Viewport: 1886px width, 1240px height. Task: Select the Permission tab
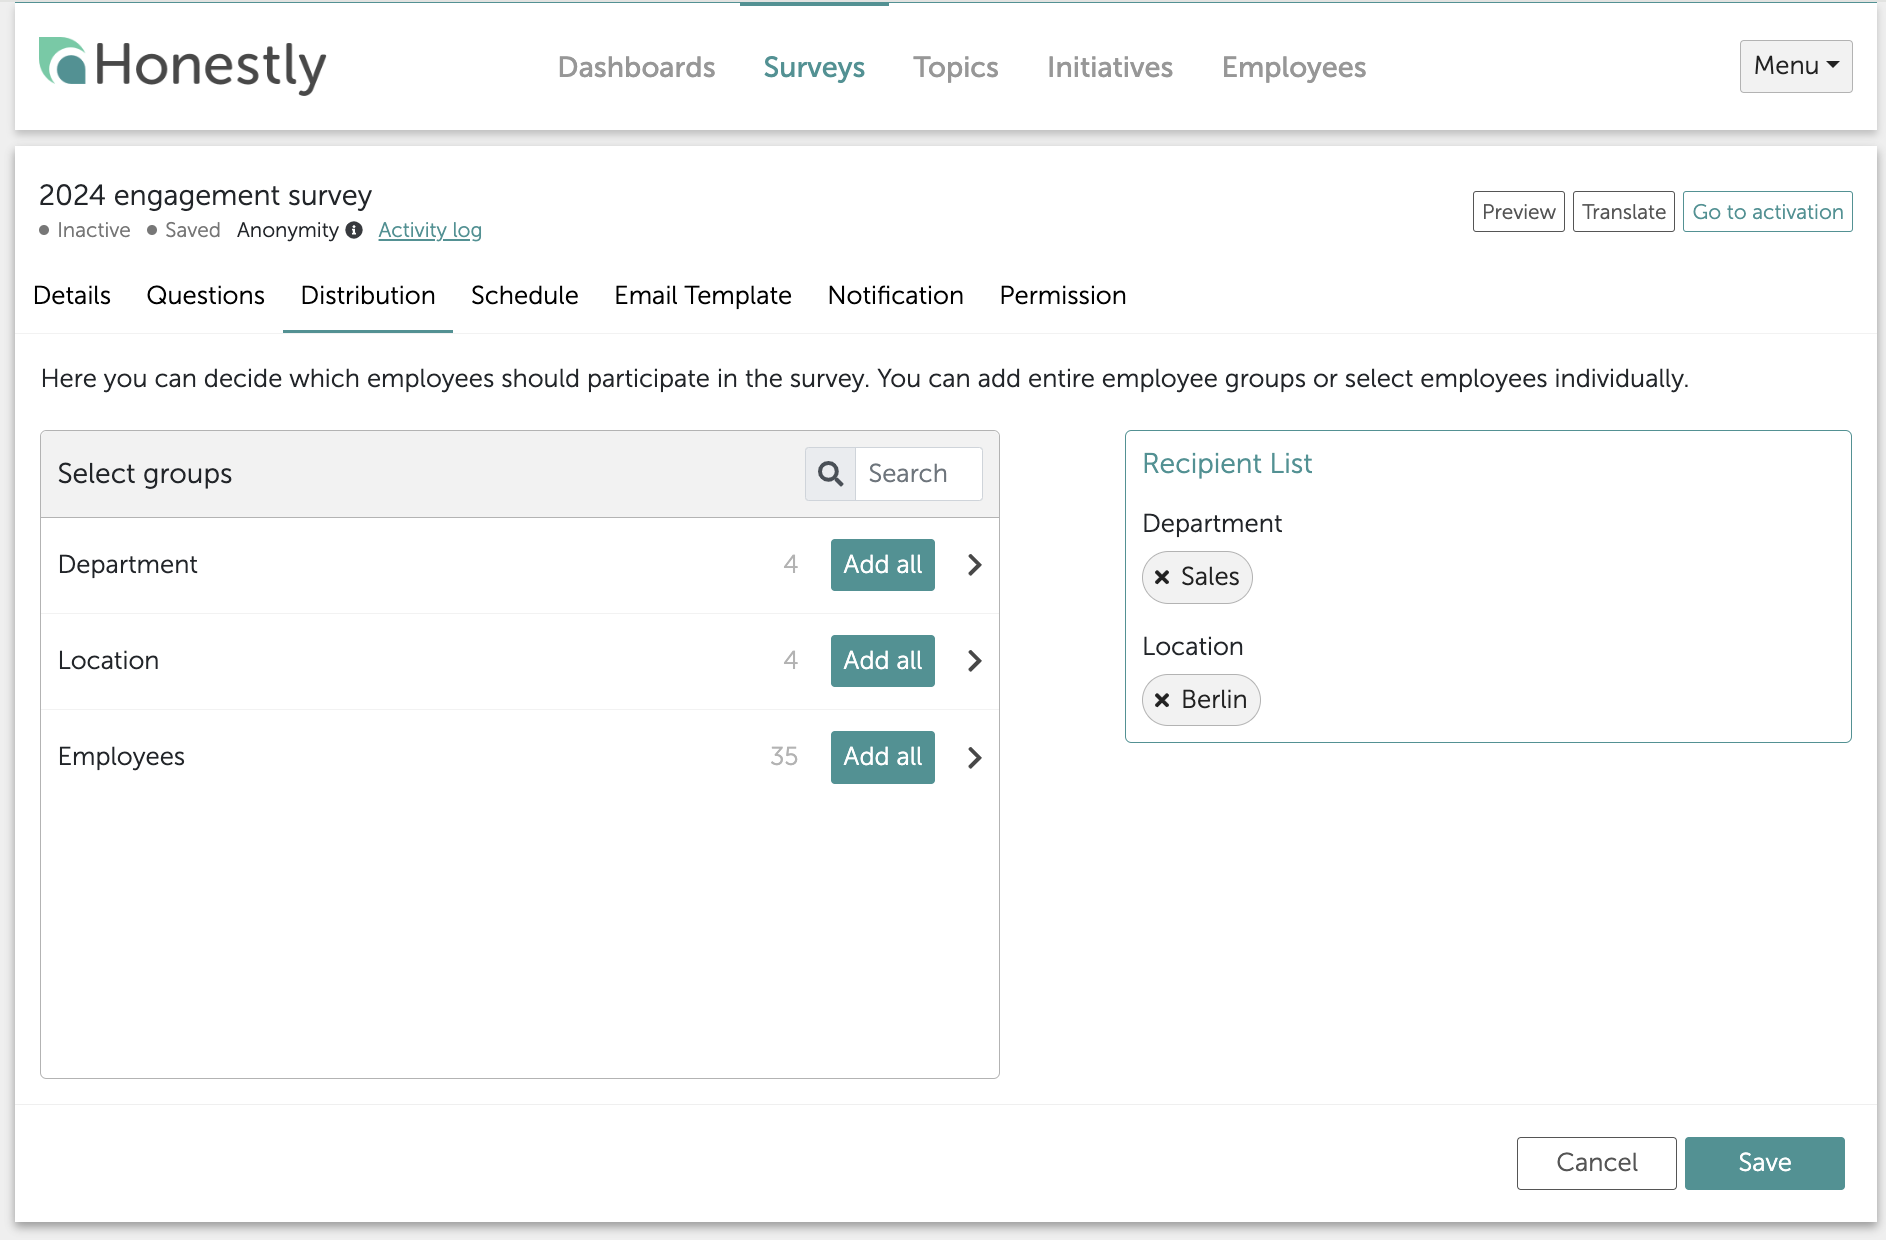[1062, 296]
